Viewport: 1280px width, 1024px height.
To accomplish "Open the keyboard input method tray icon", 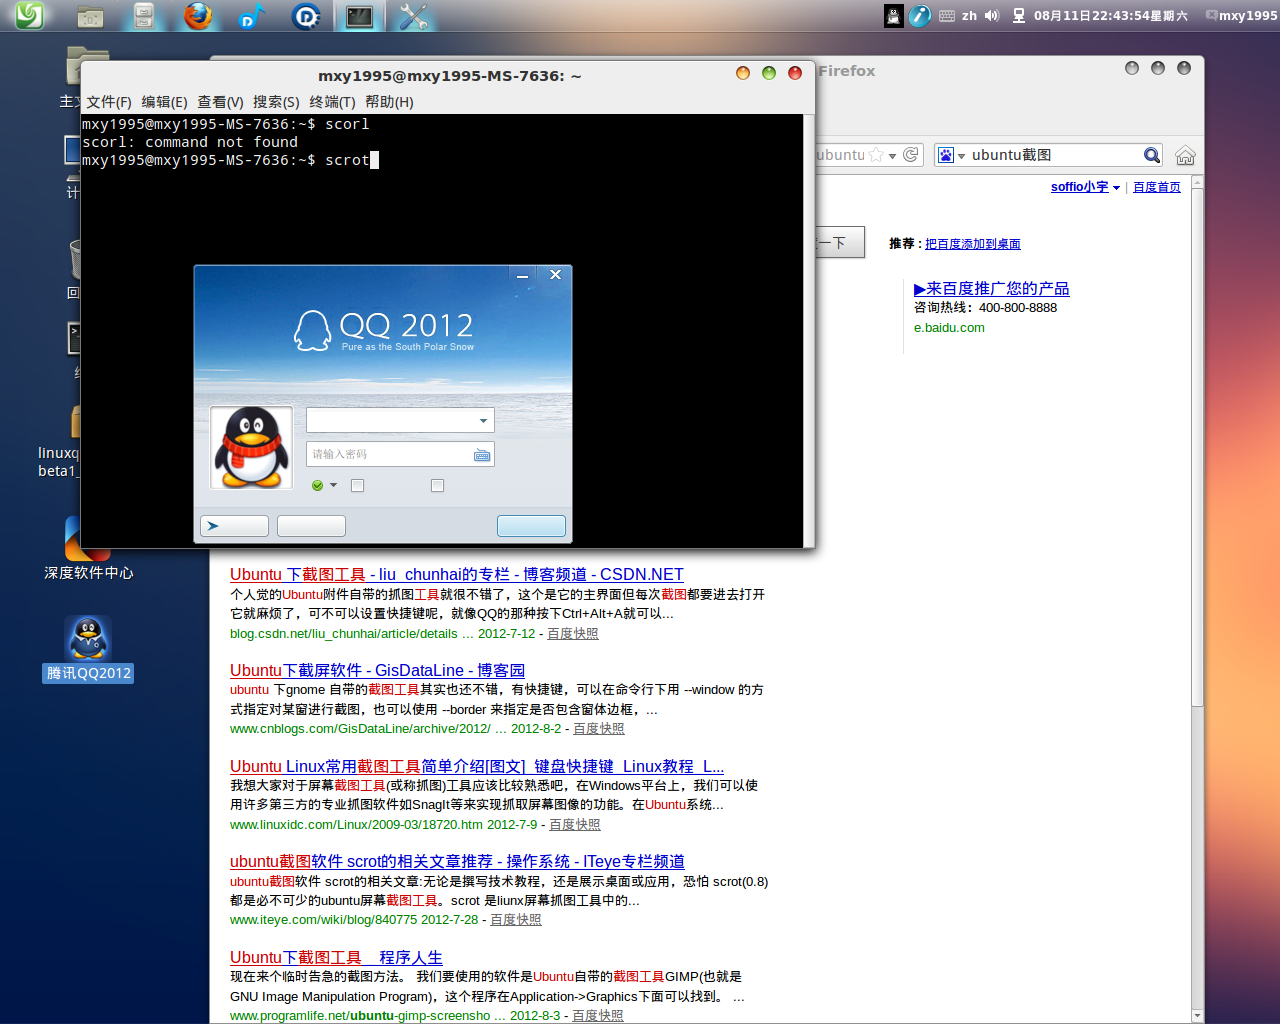I will (x=947, y=16).
